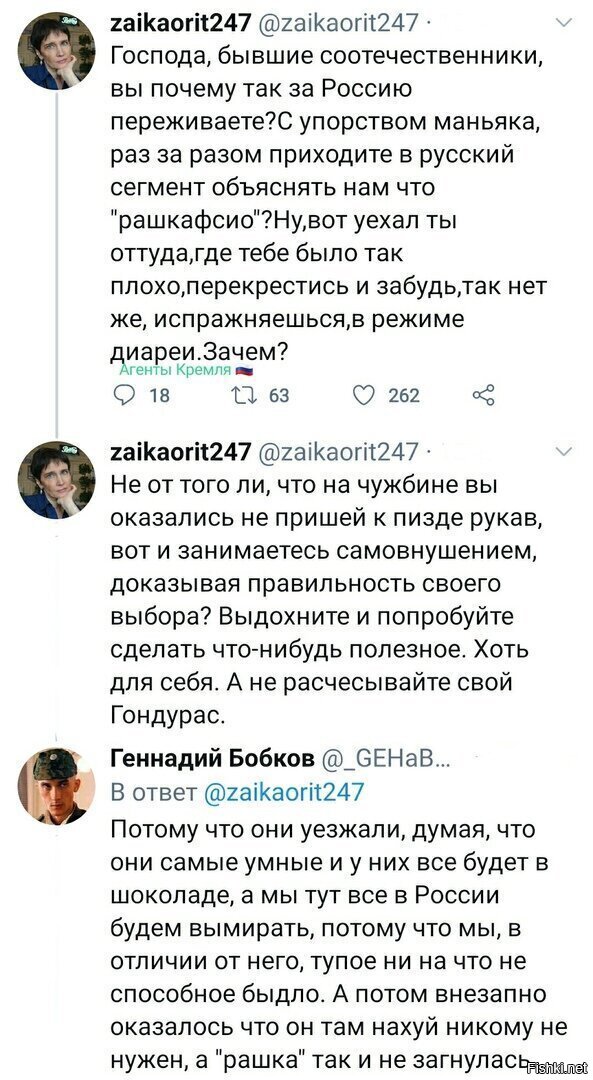Click zaikaorit247 name on the first tweet
The image size is (593, 1080).
pos(180,23)
